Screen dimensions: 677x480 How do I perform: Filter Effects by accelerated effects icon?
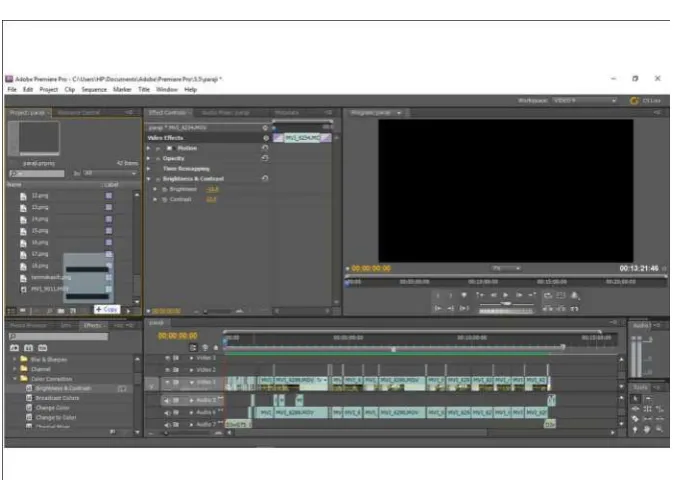[14, 348]
